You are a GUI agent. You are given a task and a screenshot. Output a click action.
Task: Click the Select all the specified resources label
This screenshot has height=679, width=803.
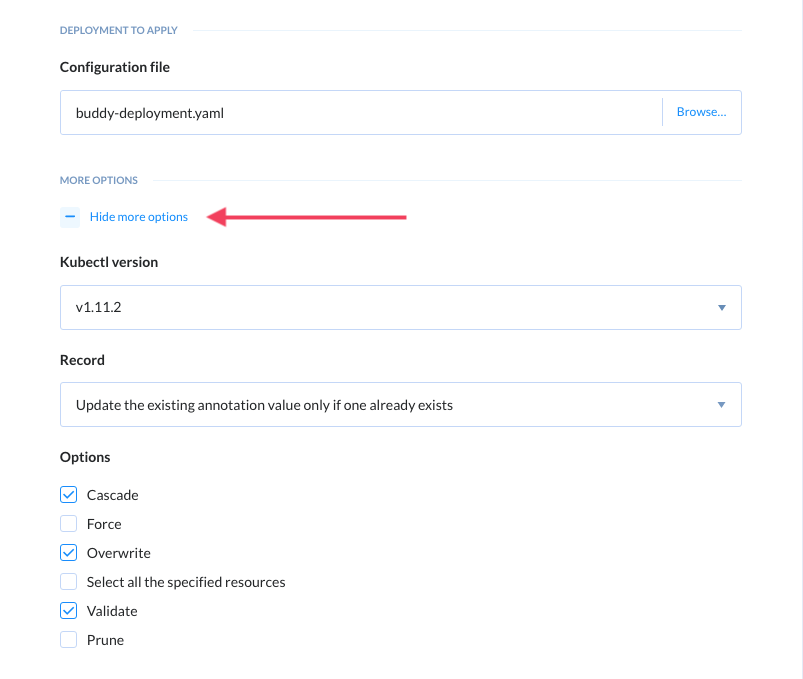pyautogui.click(x=186, y=582)
